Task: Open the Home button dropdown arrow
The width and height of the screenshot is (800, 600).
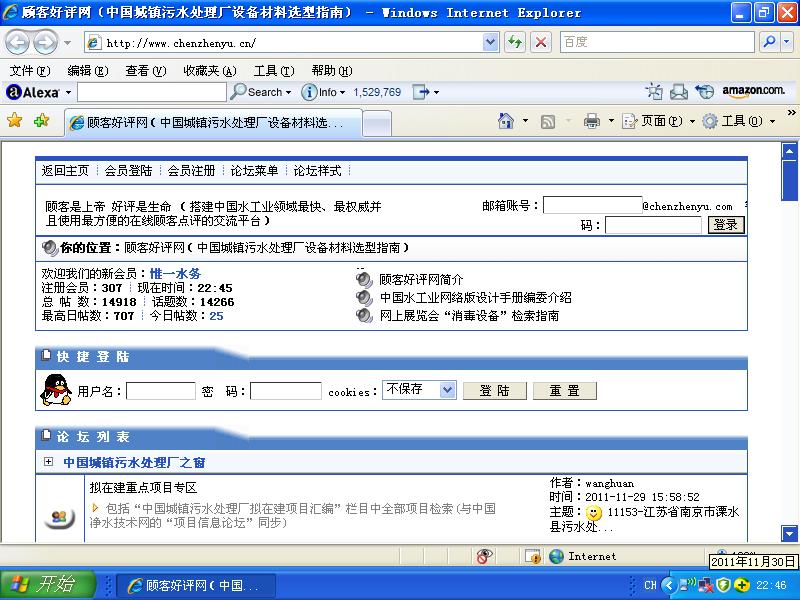Action: click(x=526, y=121)
